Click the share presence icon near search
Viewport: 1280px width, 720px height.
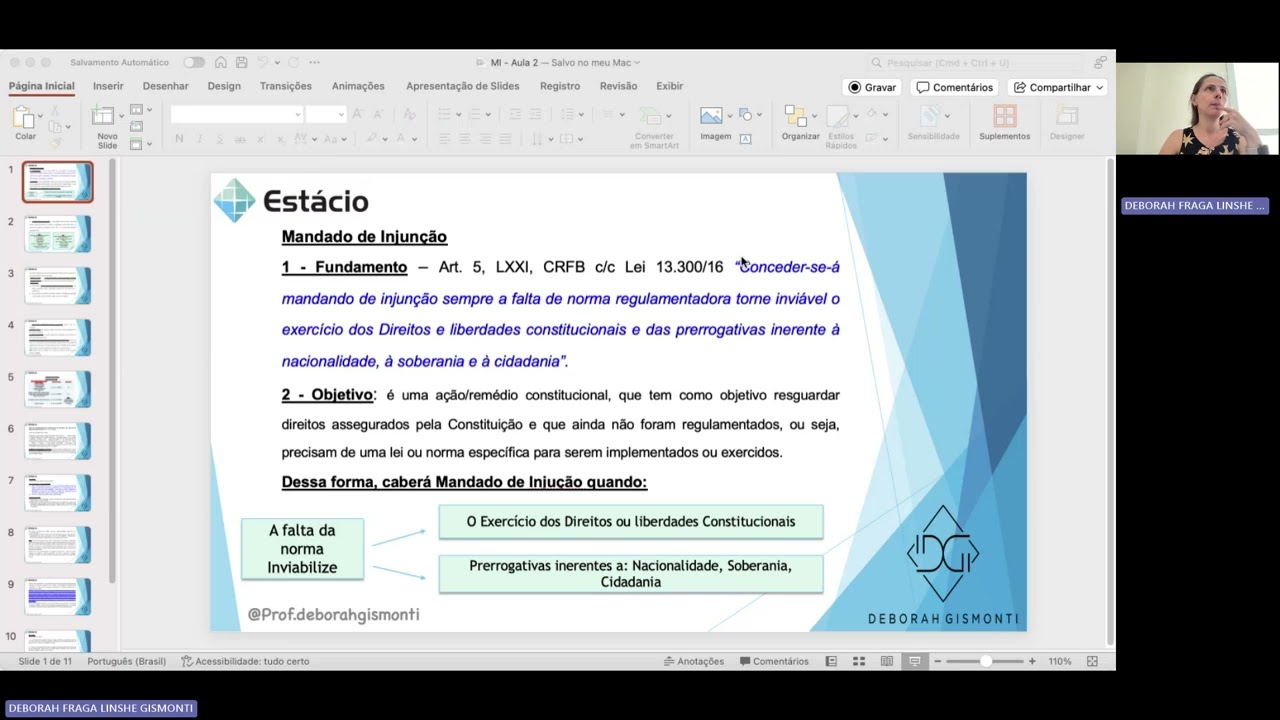(x=1099, y=62)
